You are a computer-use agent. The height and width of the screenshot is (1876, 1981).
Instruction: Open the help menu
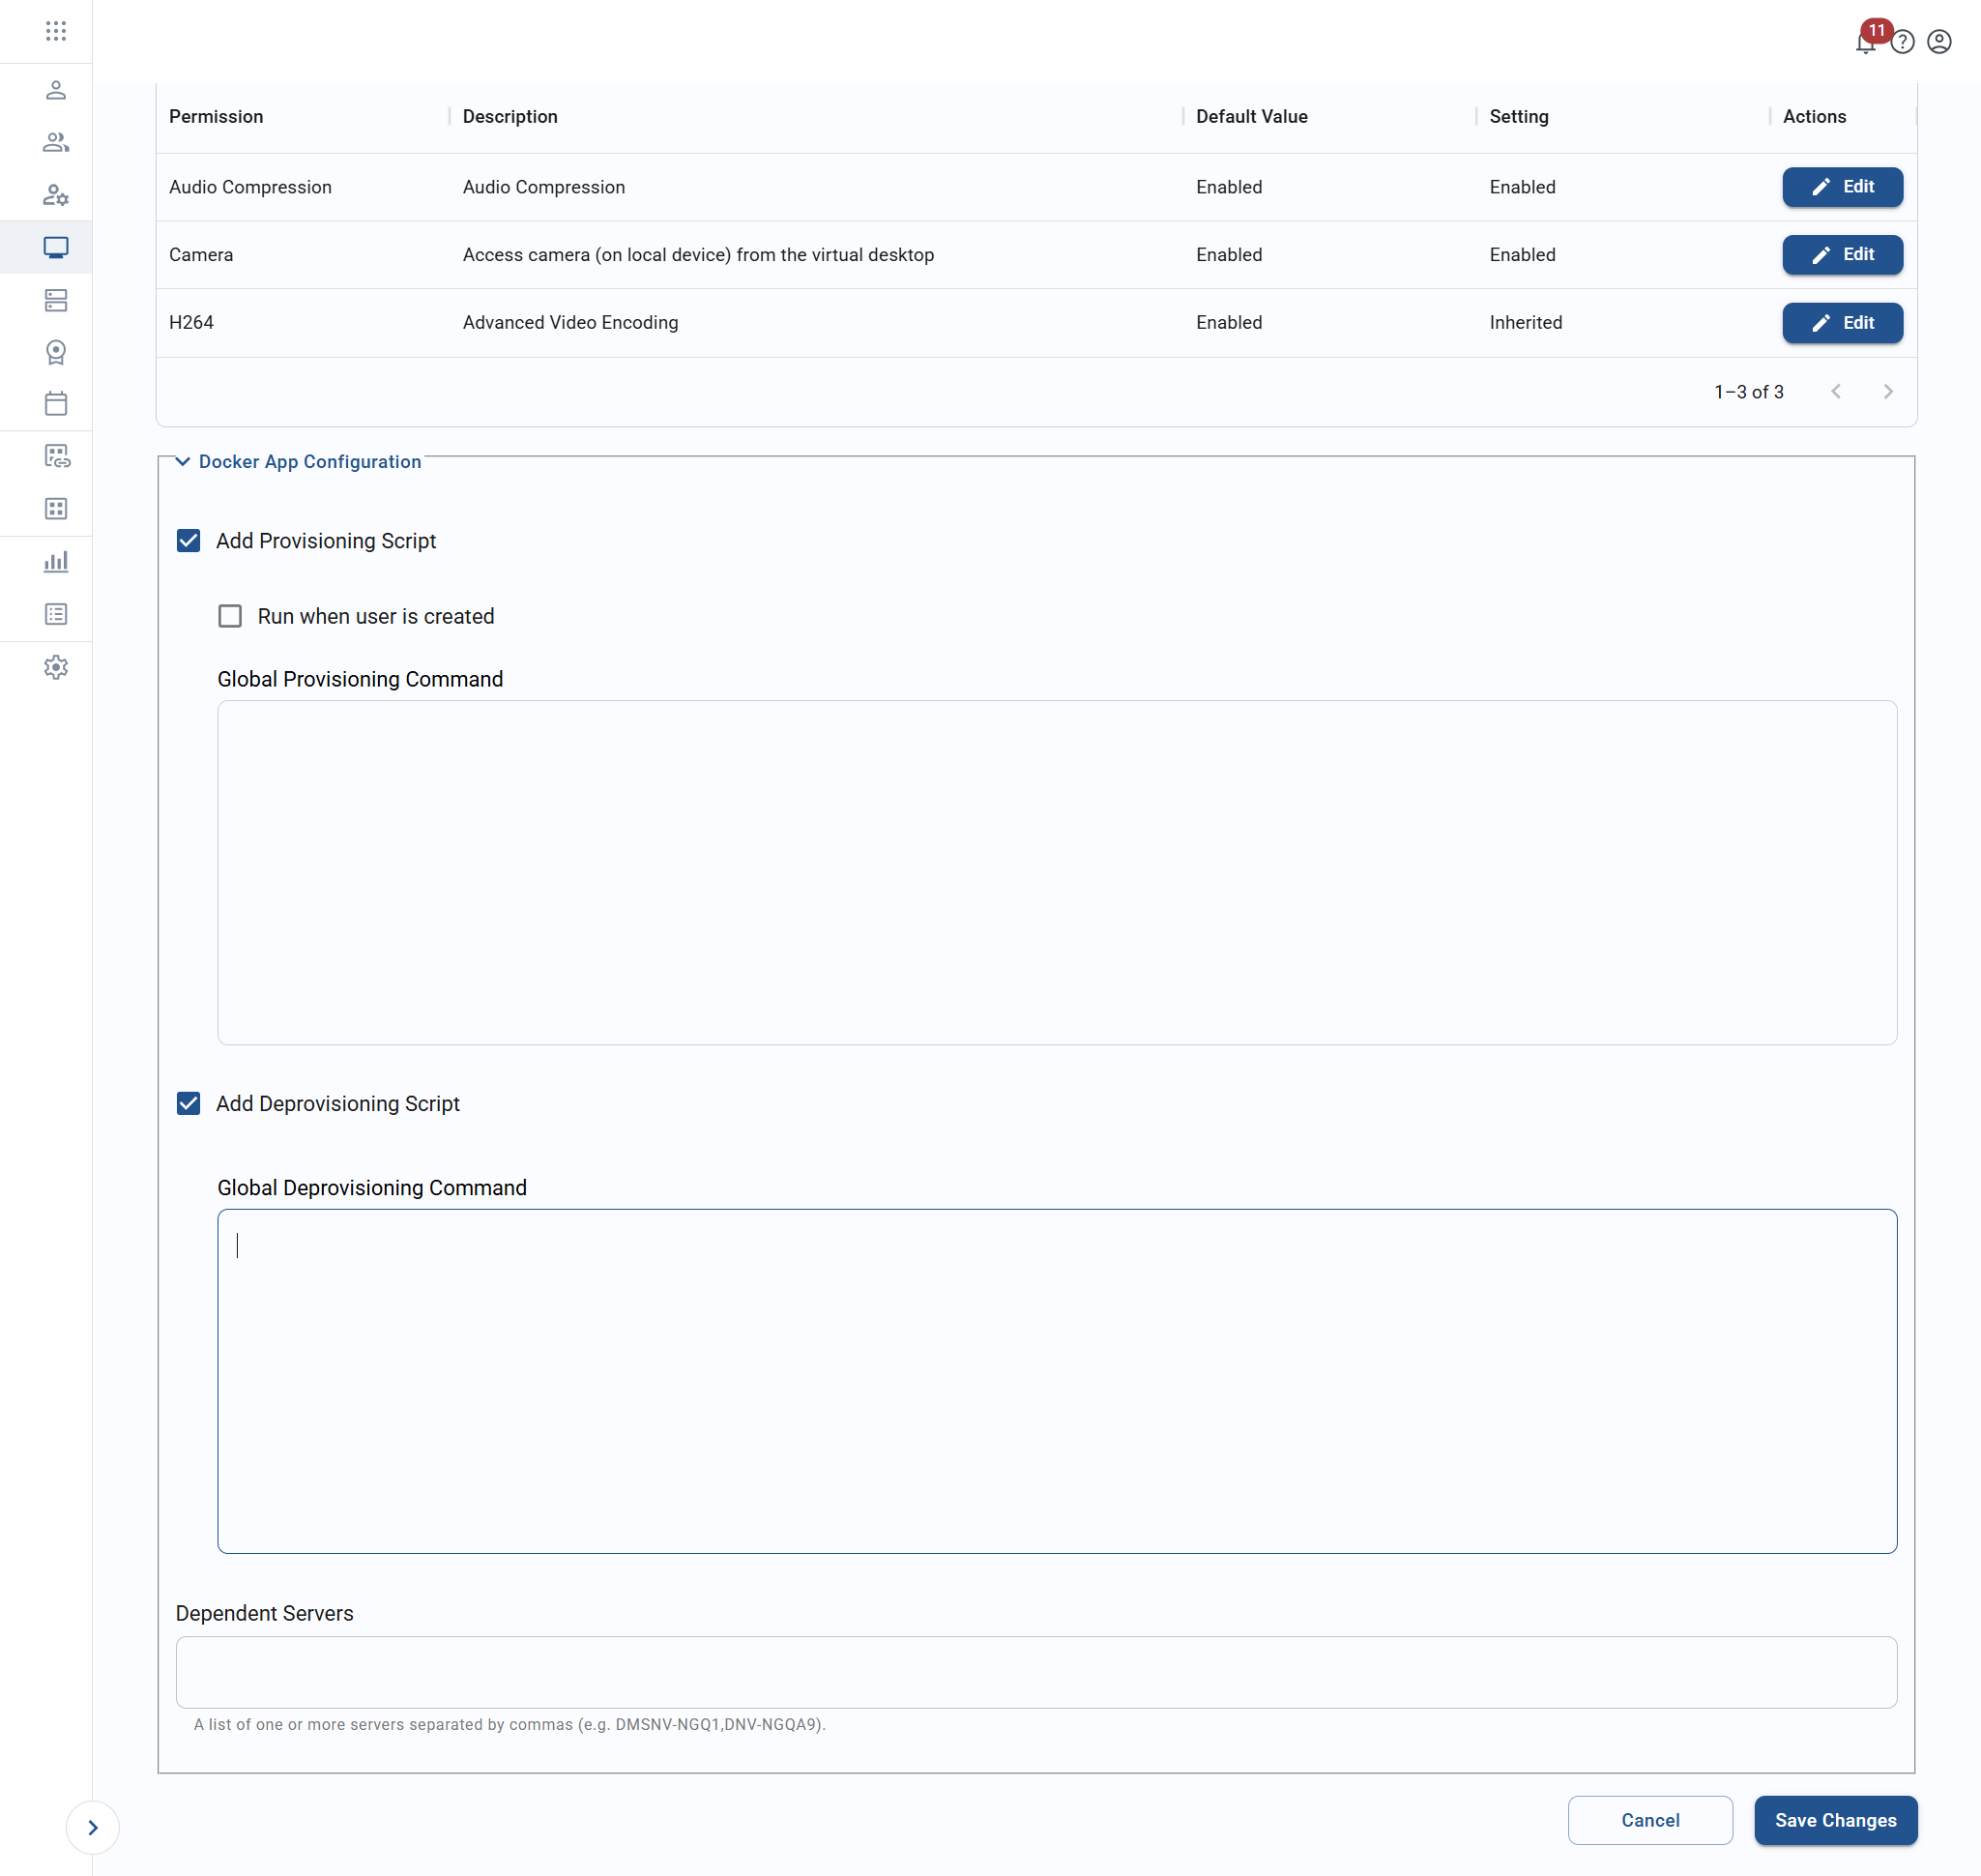(x=1903, y=42)
